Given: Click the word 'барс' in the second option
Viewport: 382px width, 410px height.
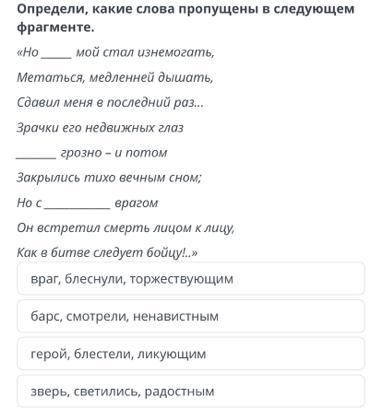Looking at the screenshot, I should click(x=44, y=316).
